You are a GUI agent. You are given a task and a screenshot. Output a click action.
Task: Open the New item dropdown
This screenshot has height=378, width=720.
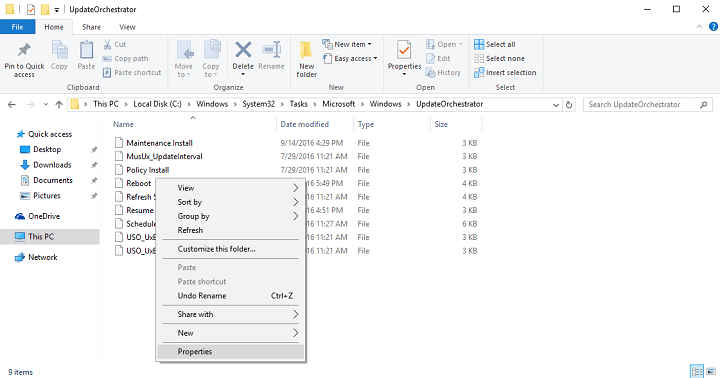click(x=347, y=44)
